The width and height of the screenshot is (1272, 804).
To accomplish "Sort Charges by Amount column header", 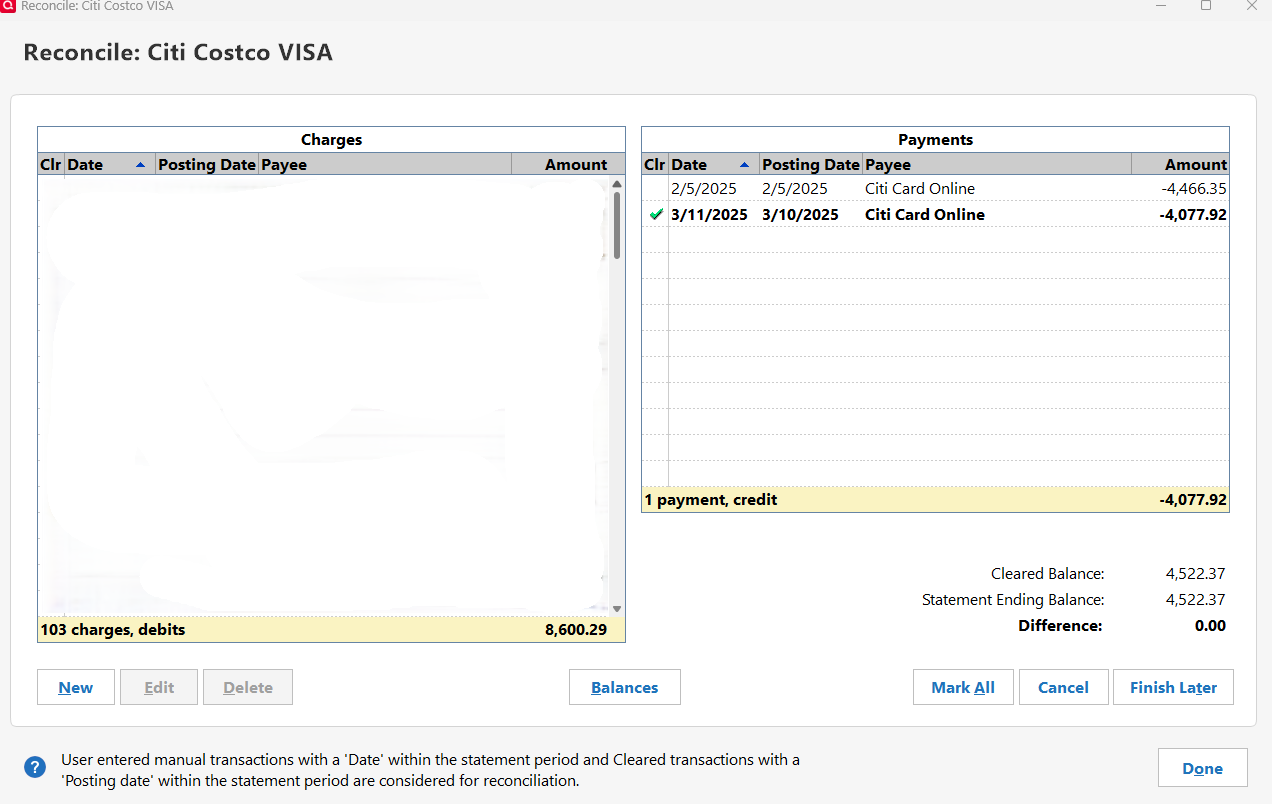I will point(568,164).
